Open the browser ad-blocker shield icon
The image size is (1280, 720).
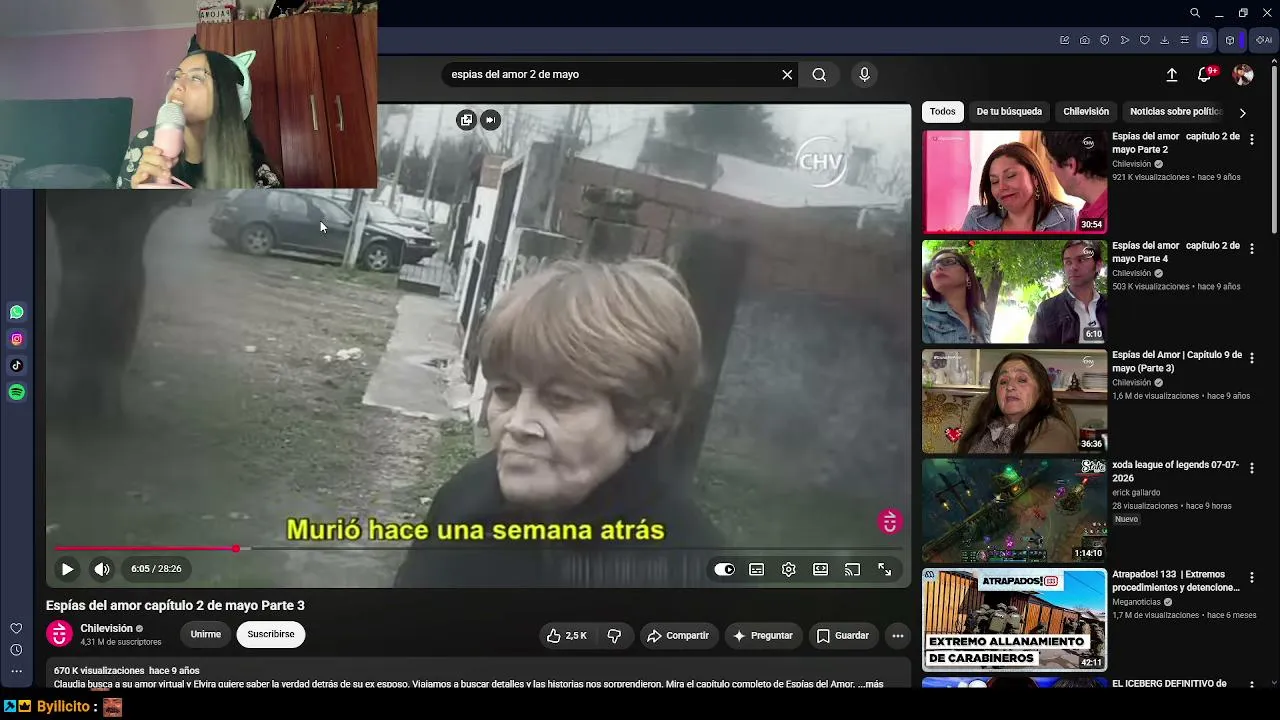coord(1105,40)
